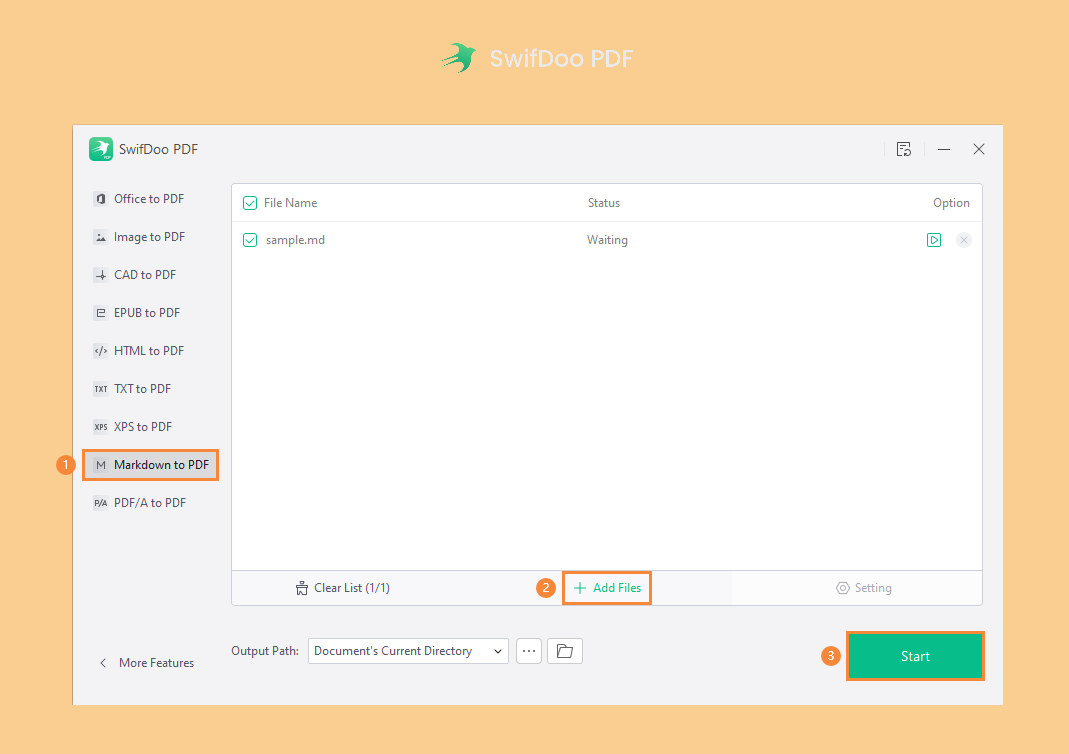This screenshot has width=1069, height=754.
Task: Open the Setting option
Action: 864,588
